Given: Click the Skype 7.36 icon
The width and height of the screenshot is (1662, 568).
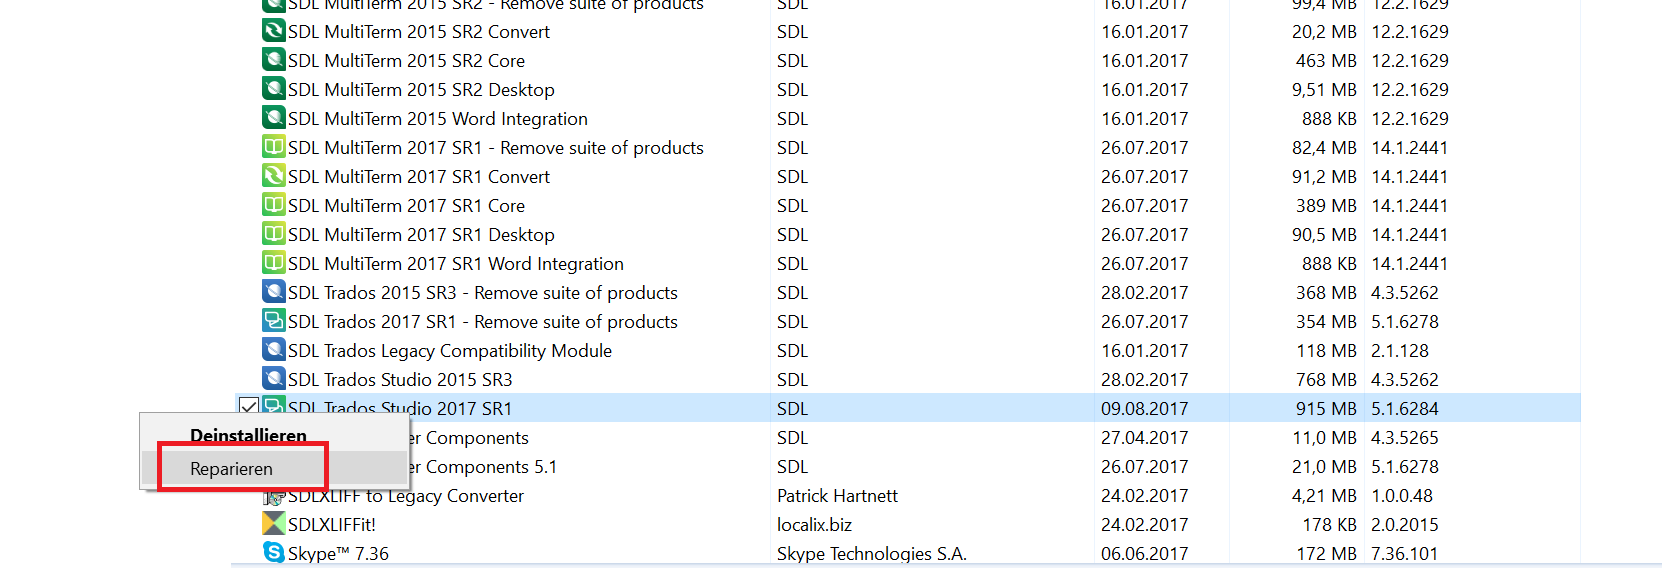Looking at the screenshot, I should [x=273, y=552].
